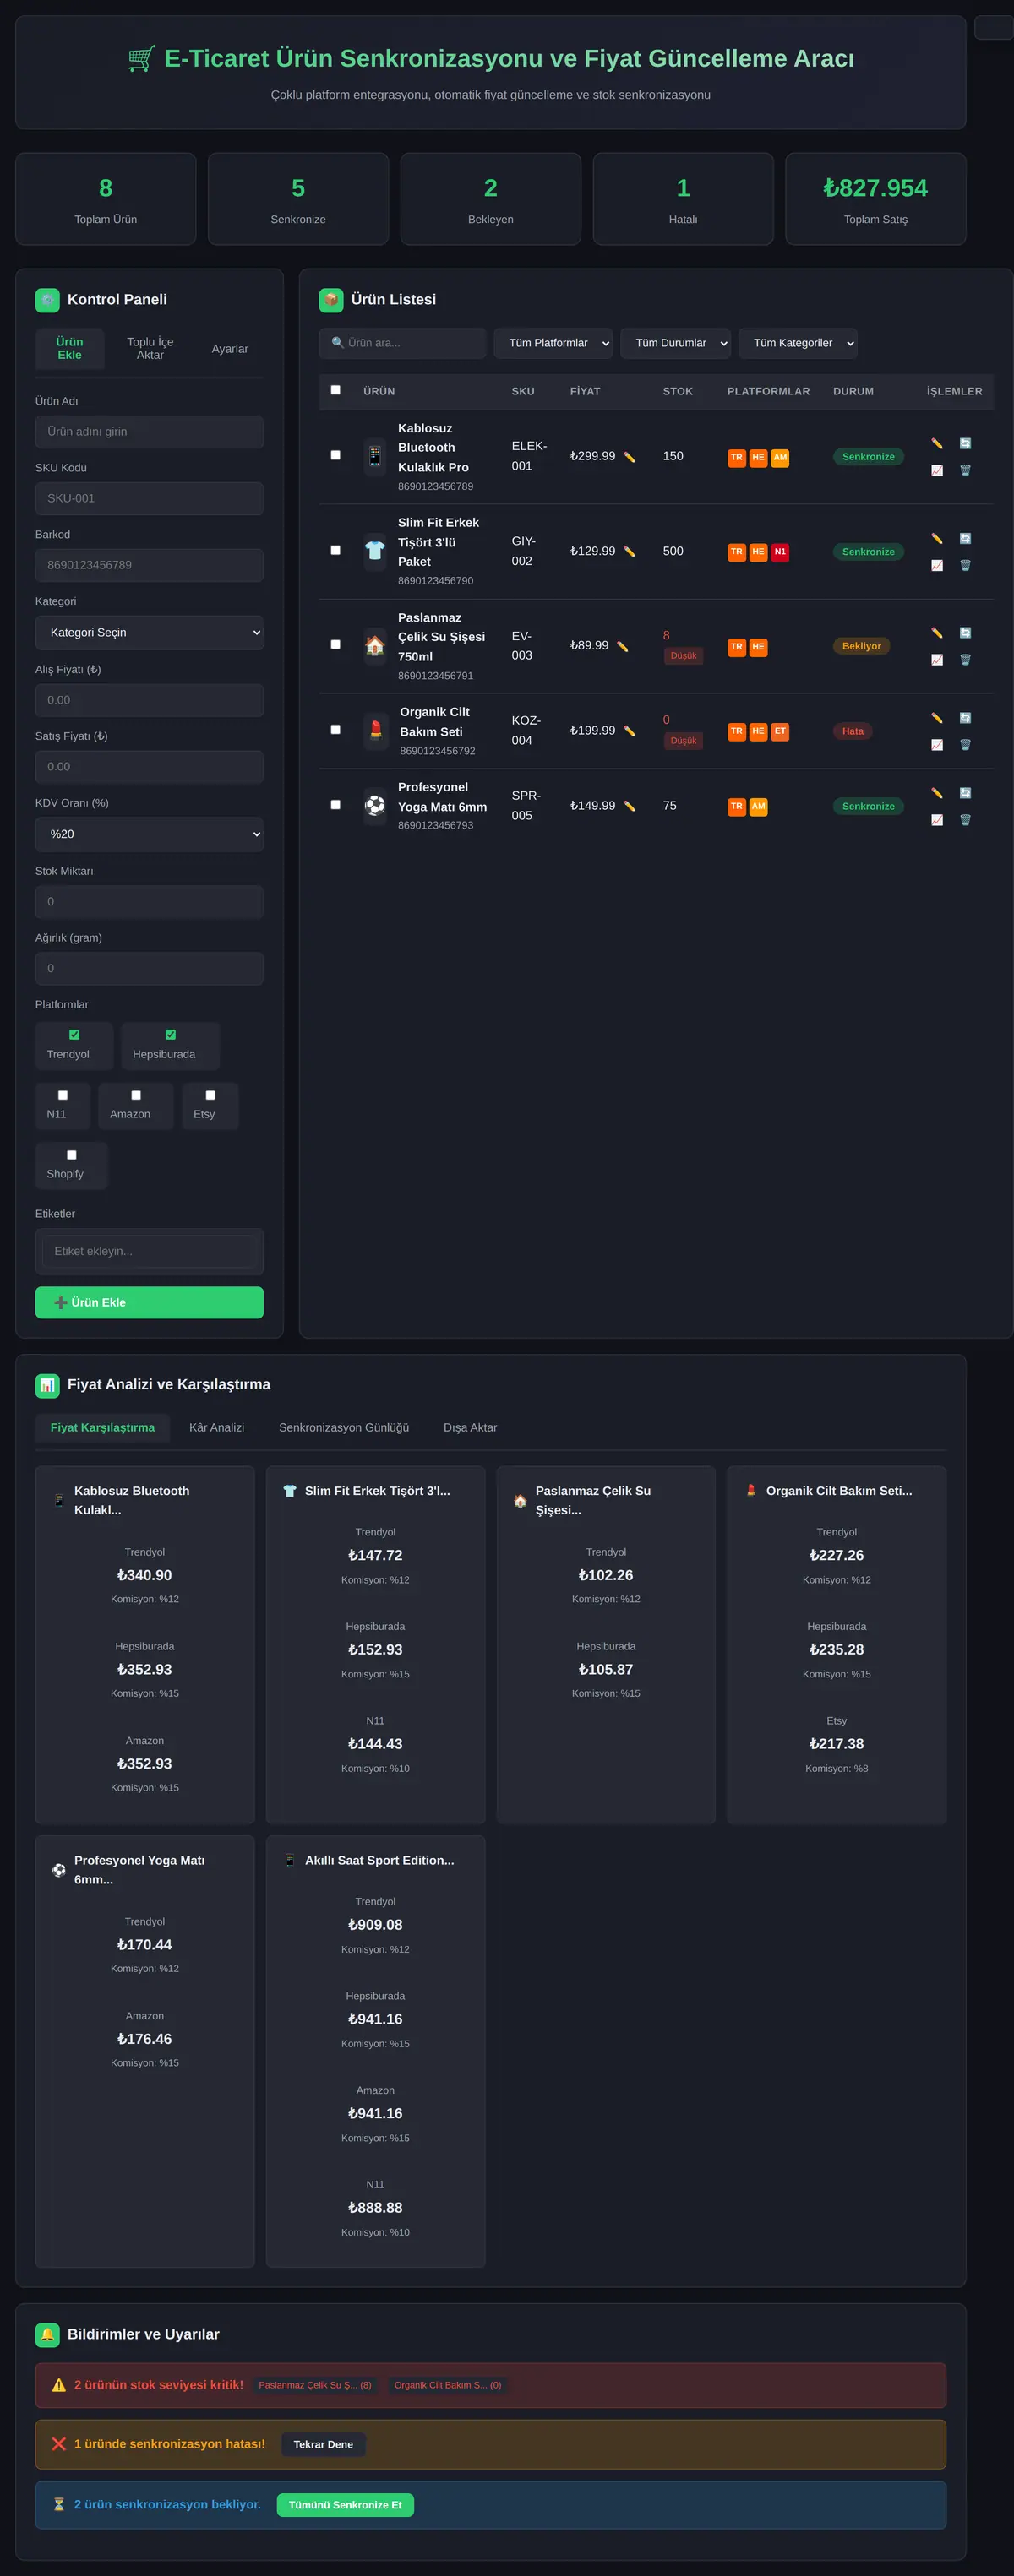Click the Bildirimler bell icon
The image size is (1014, 2576).
47,2334
